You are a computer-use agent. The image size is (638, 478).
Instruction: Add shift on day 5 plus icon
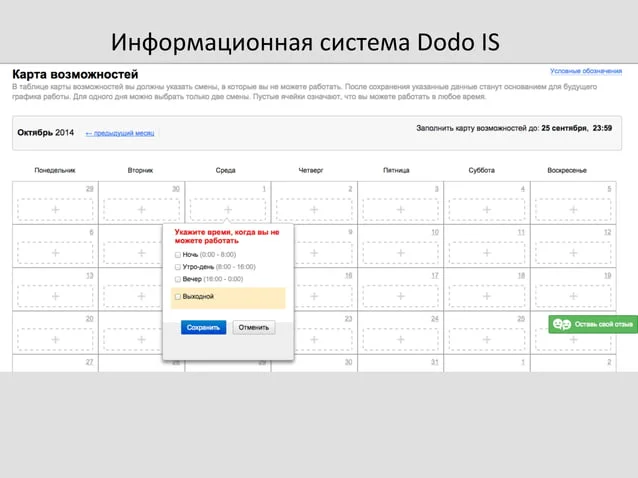pyautogui.click(x=573, y=210)
